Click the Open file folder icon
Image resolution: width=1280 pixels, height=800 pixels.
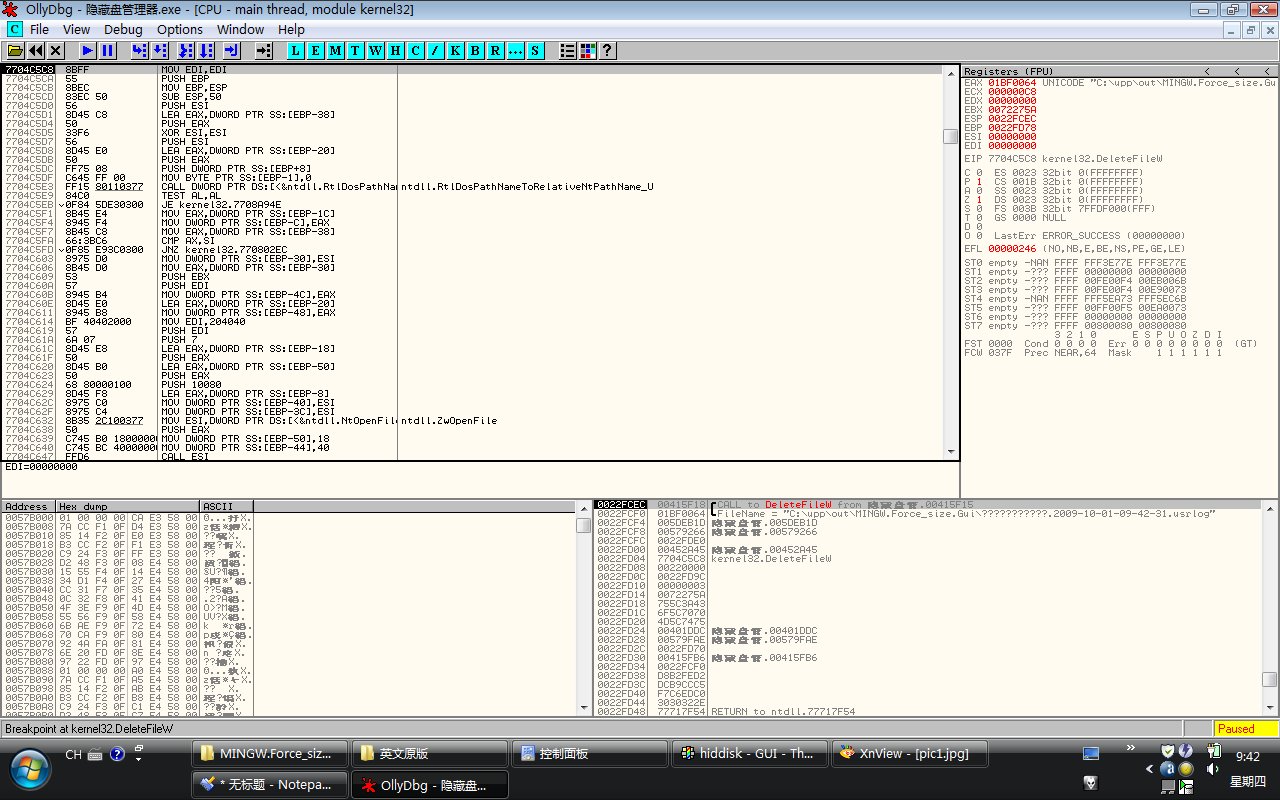(x=16, y=50)
